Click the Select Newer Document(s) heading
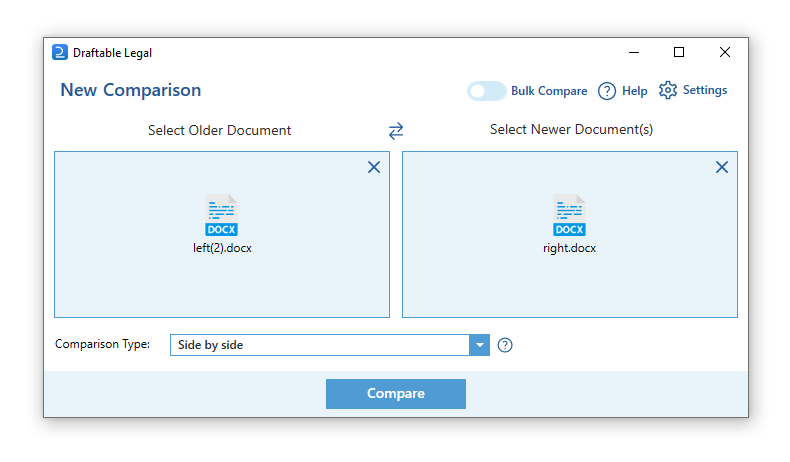The image size is (790, 462). coord(571,129)
